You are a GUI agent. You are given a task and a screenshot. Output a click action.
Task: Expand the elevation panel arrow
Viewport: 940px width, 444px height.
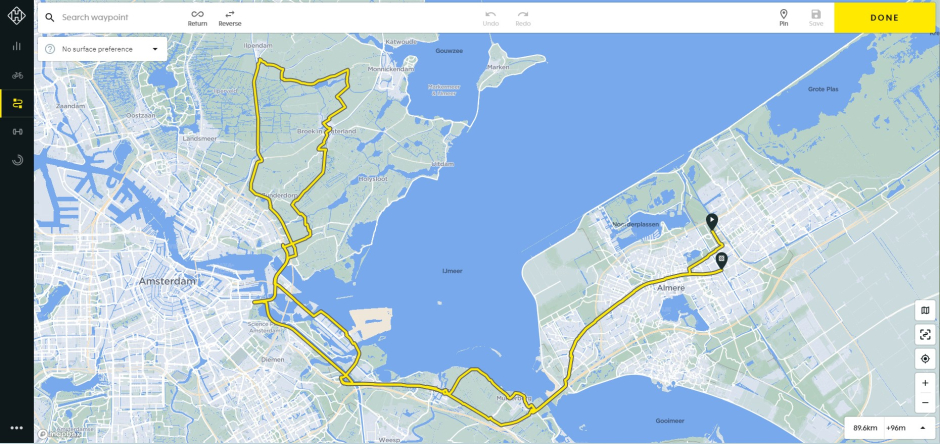(922, 428)
